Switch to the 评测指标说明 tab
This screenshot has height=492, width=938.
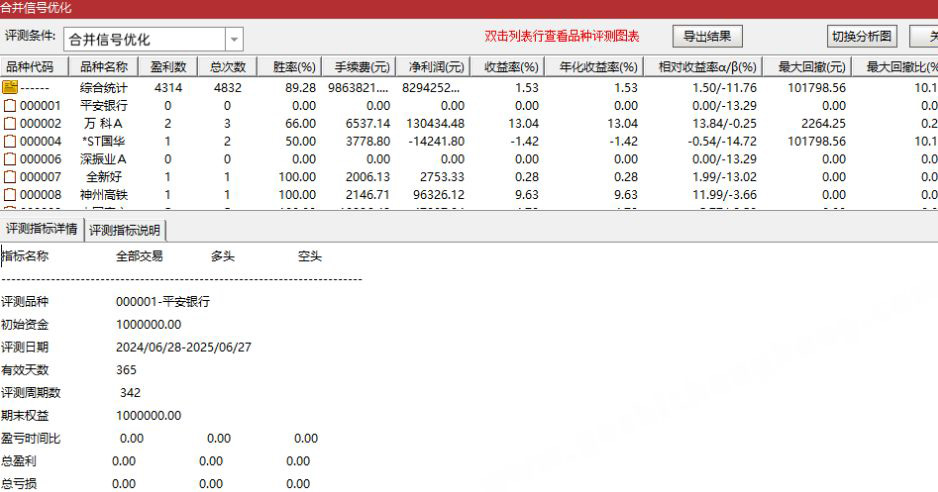125,230
